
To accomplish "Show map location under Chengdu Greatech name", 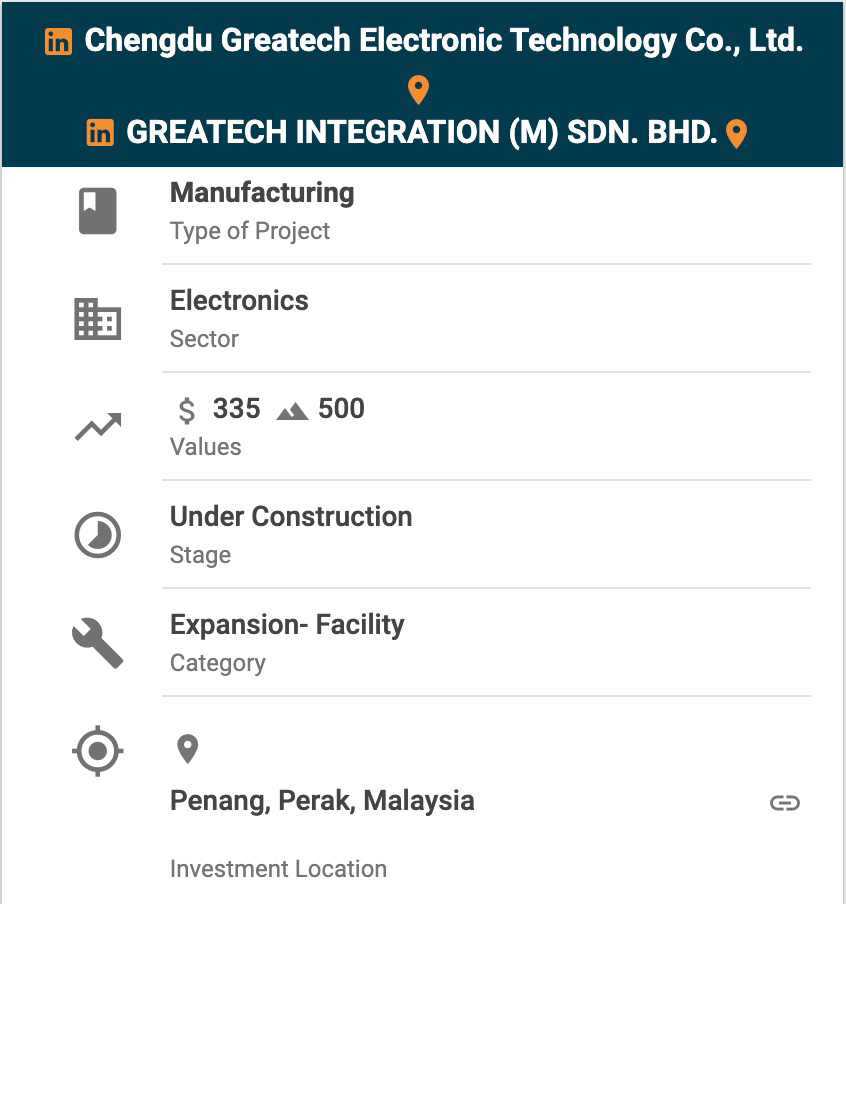I will [419, 90].
